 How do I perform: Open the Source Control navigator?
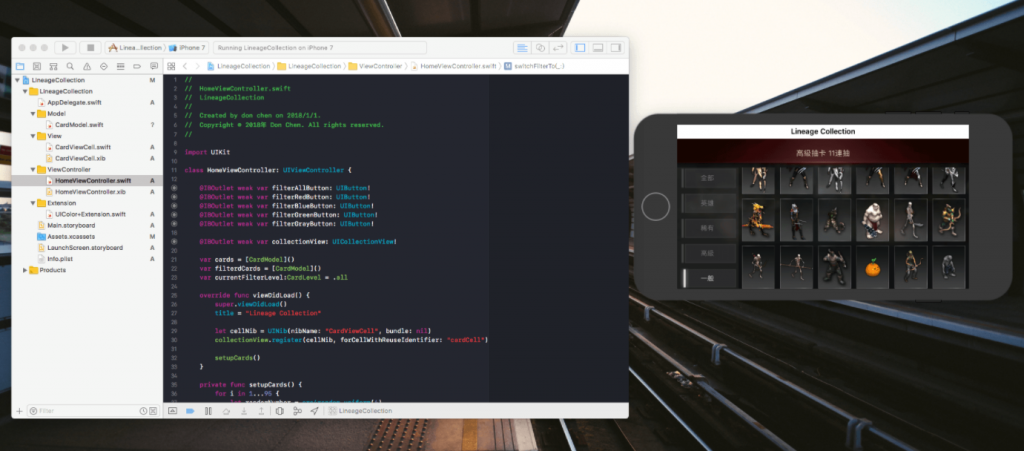coord(37,67)
